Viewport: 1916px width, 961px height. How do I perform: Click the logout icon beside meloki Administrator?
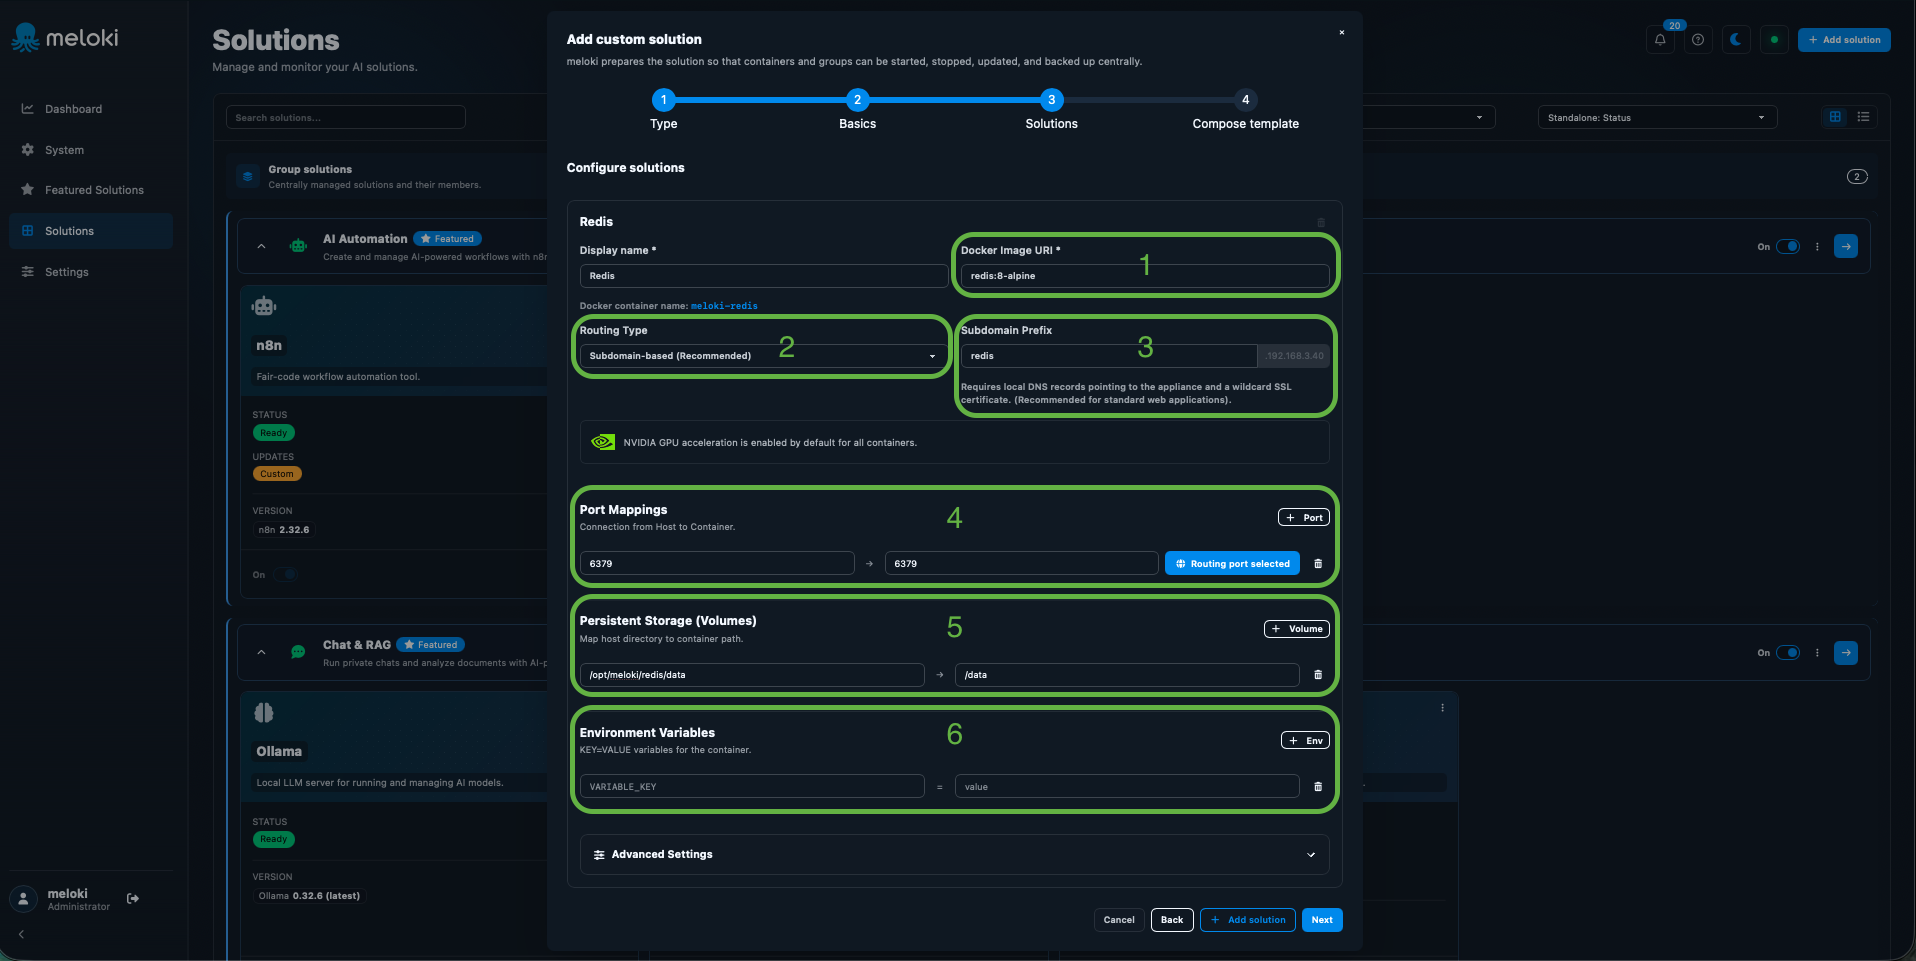pyautogui.click(x=133, y=899)
